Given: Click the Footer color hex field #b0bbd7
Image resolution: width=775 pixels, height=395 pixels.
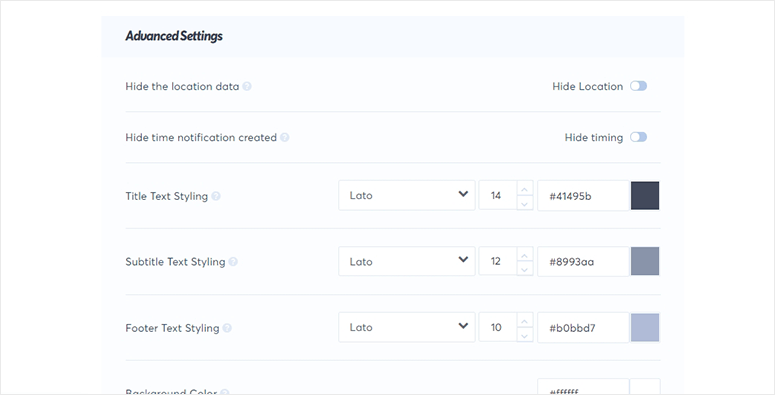Looking at the screenshot, I should click(583, 327).
